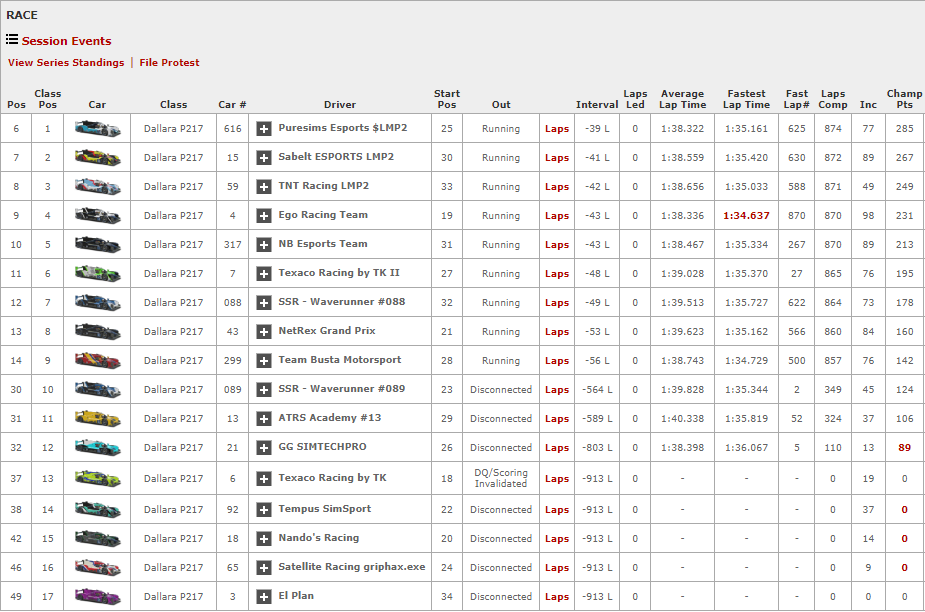The height and width of the screenshot is (612, 925).
Task: Open Laps link for Tempus SimSport
Action: point(557,509)
